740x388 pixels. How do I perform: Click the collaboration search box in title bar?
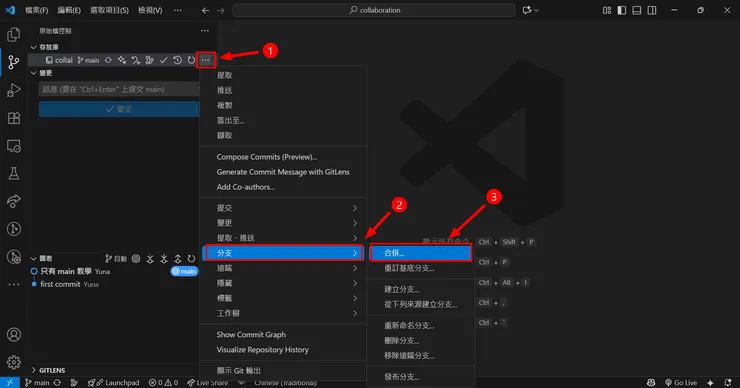(x=374, y=10)
